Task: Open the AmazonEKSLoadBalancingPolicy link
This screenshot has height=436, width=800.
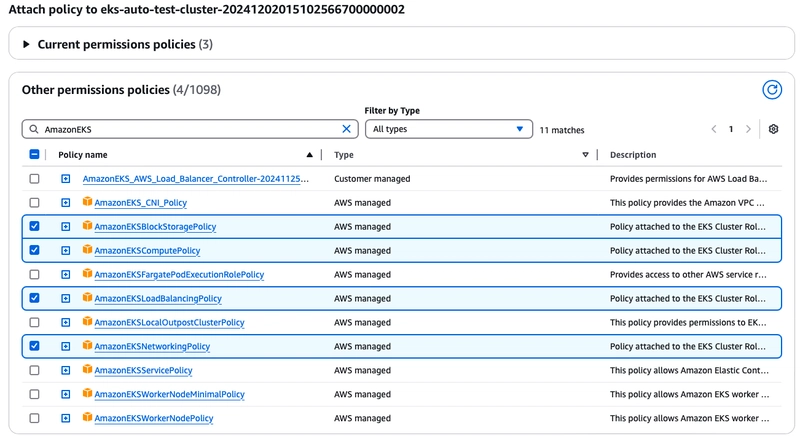Action: [x=157, y=298]
